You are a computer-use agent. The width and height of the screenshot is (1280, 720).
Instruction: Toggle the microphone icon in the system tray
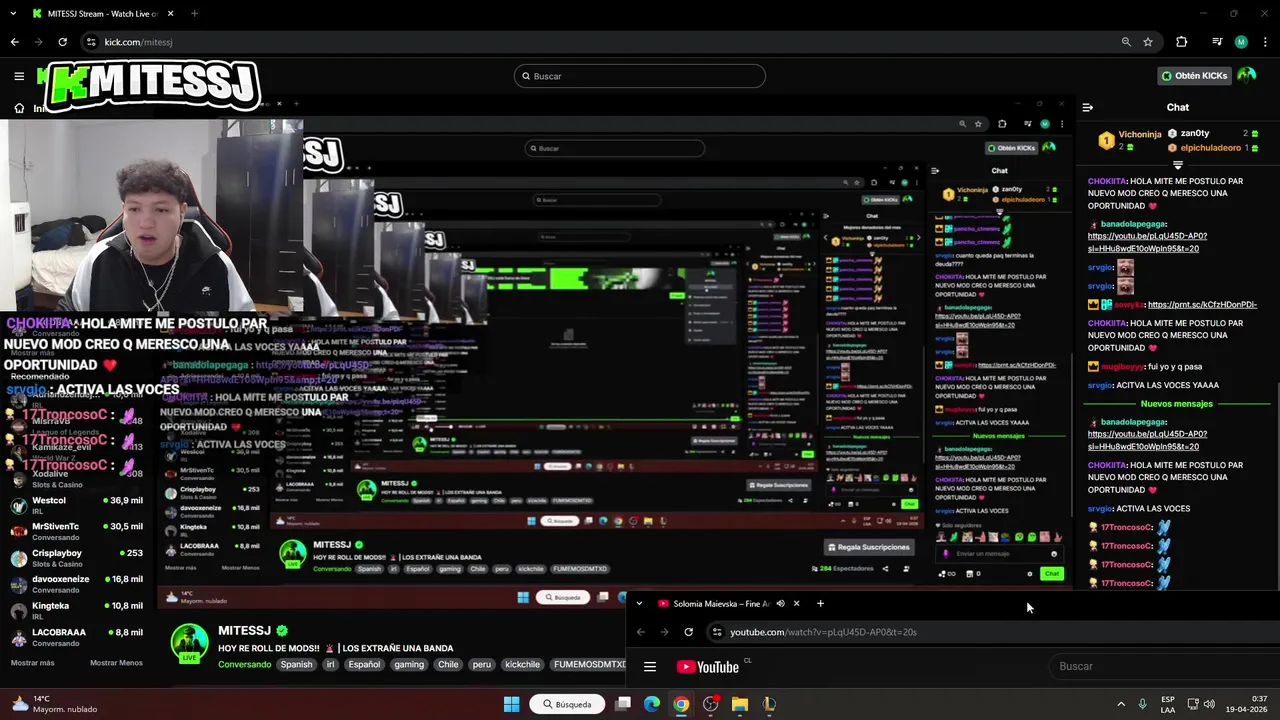pos(1142,704)
